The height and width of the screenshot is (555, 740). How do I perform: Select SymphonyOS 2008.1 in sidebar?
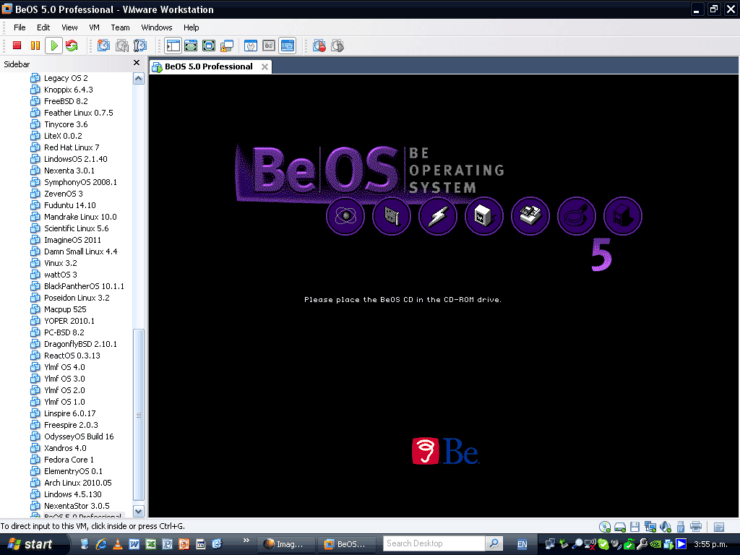tap(81, 182)
